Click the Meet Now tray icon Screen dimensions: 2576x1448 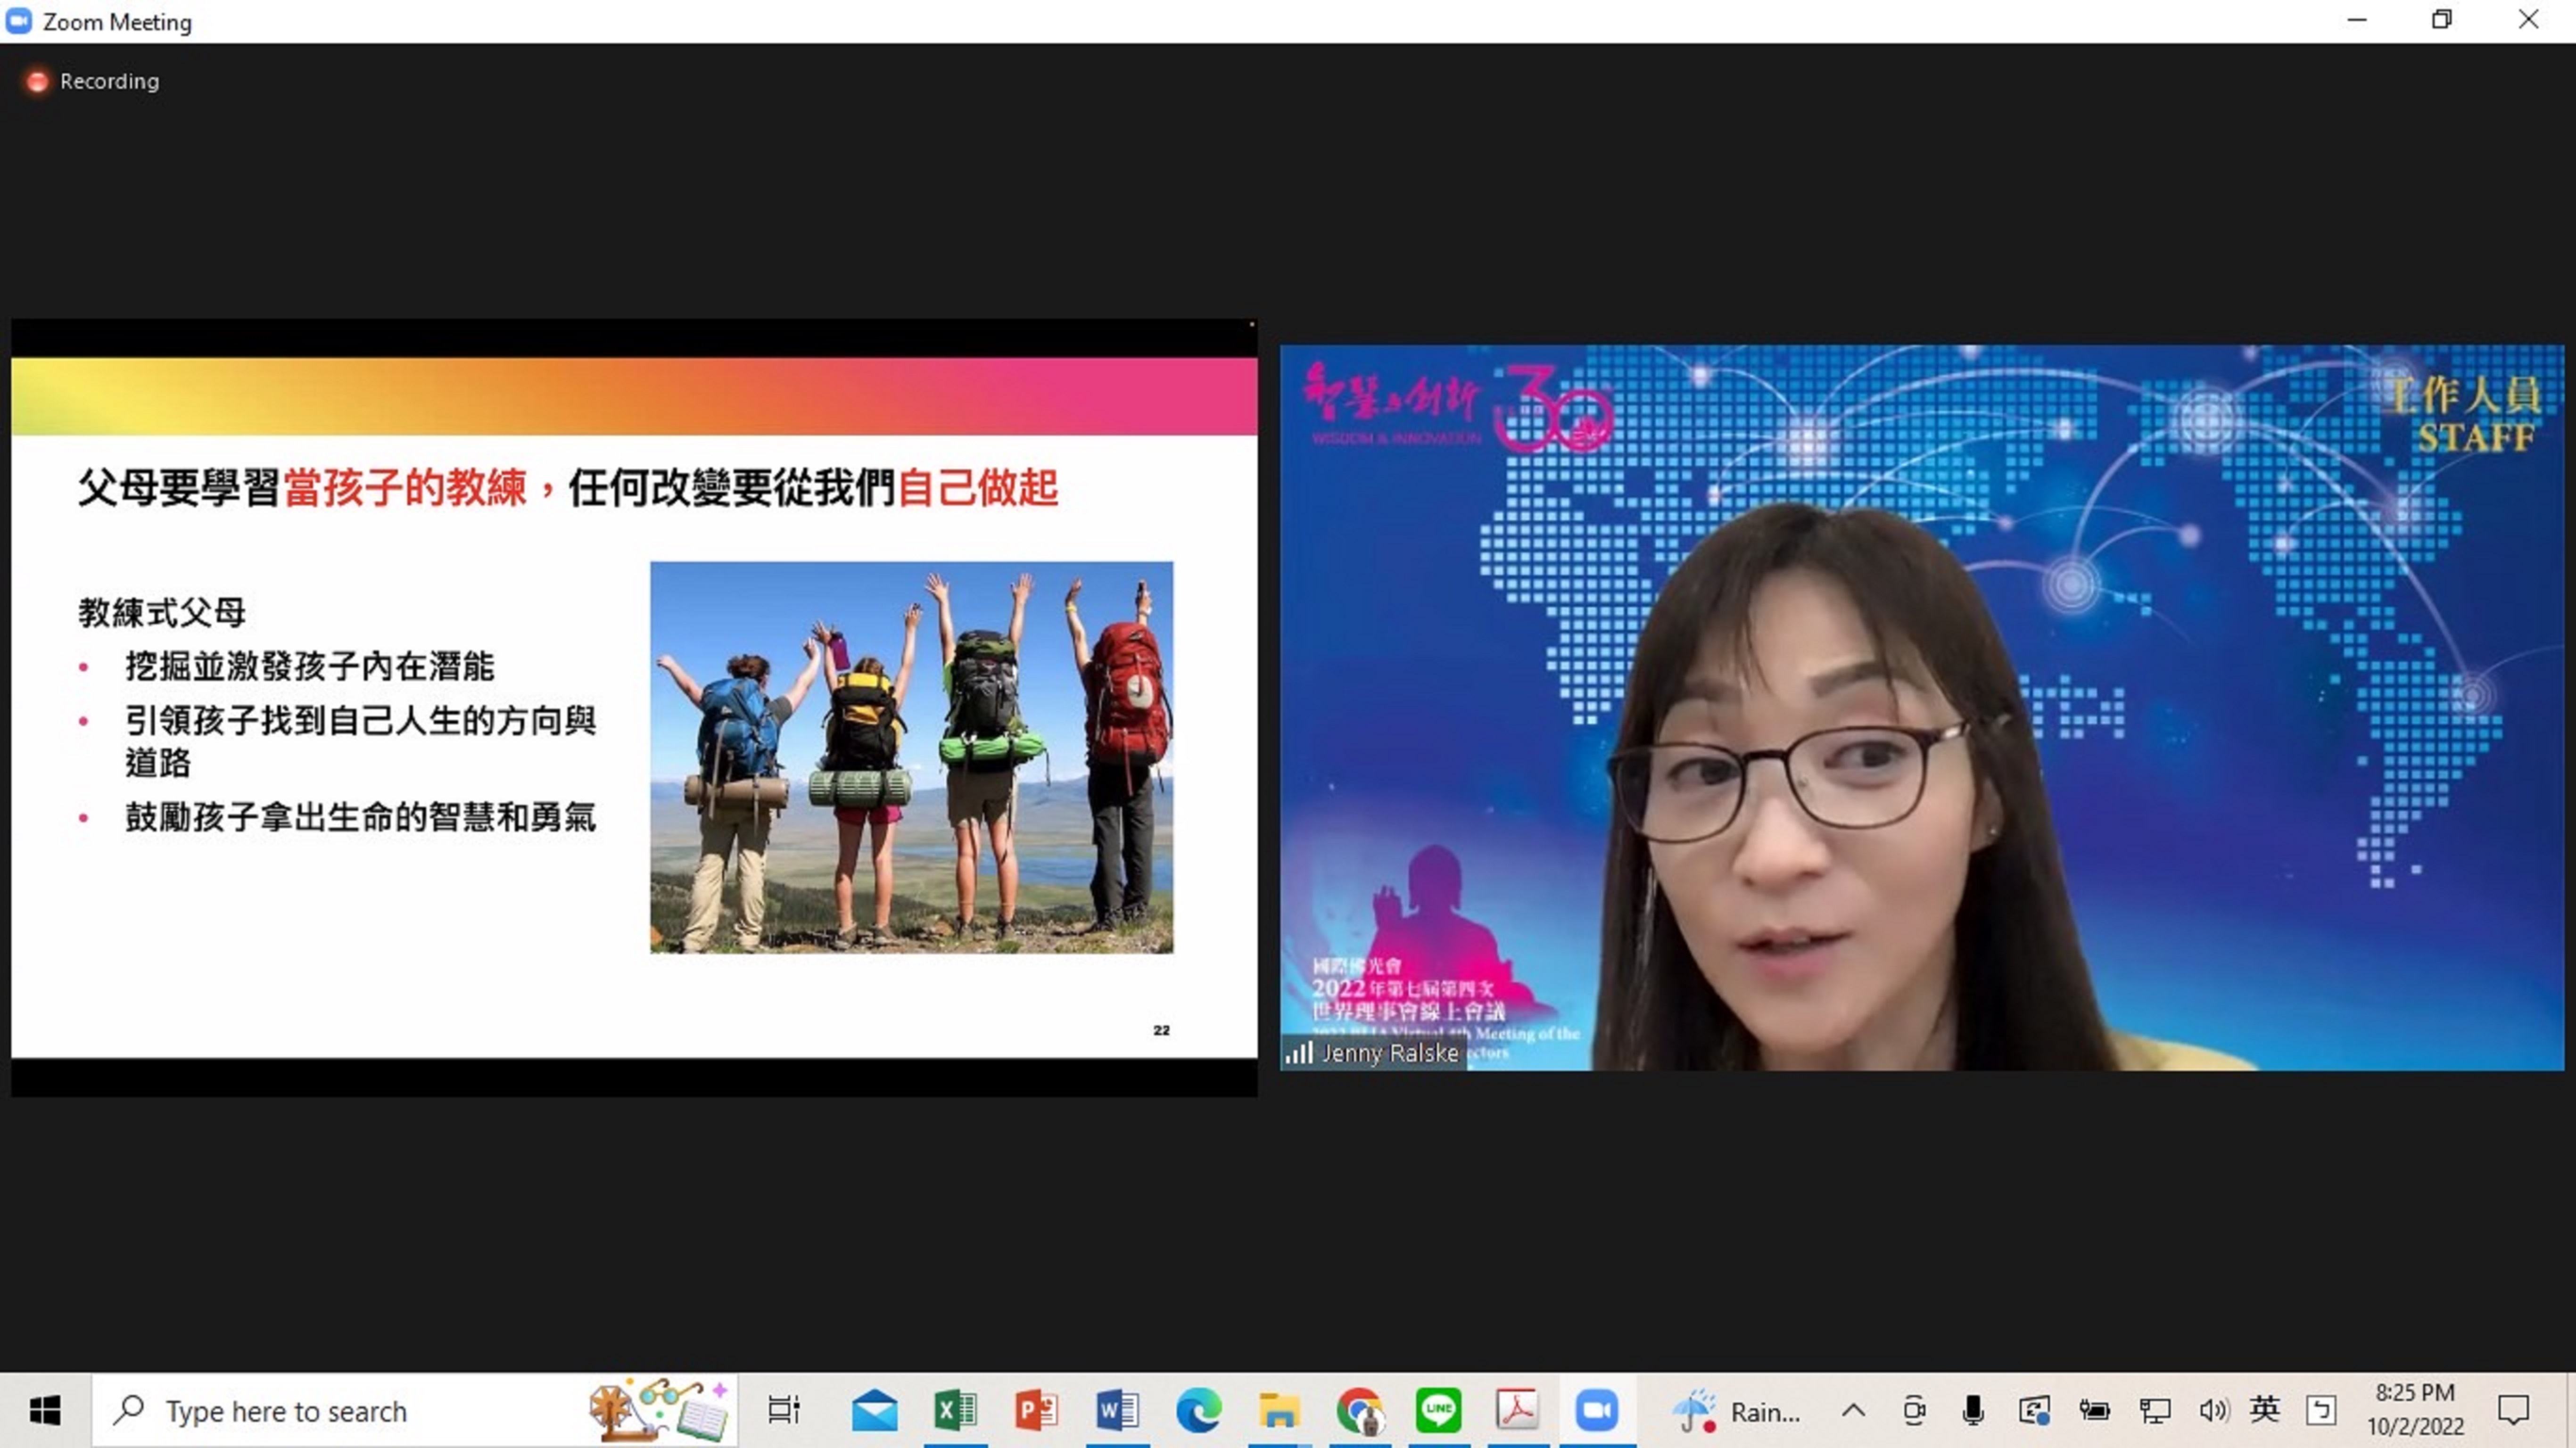[1914, 1411]
